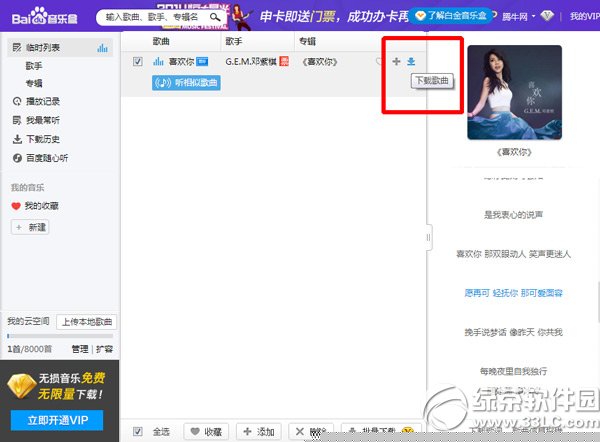Click 添加 button in bottom toolbar

click(x=259, y=432)
